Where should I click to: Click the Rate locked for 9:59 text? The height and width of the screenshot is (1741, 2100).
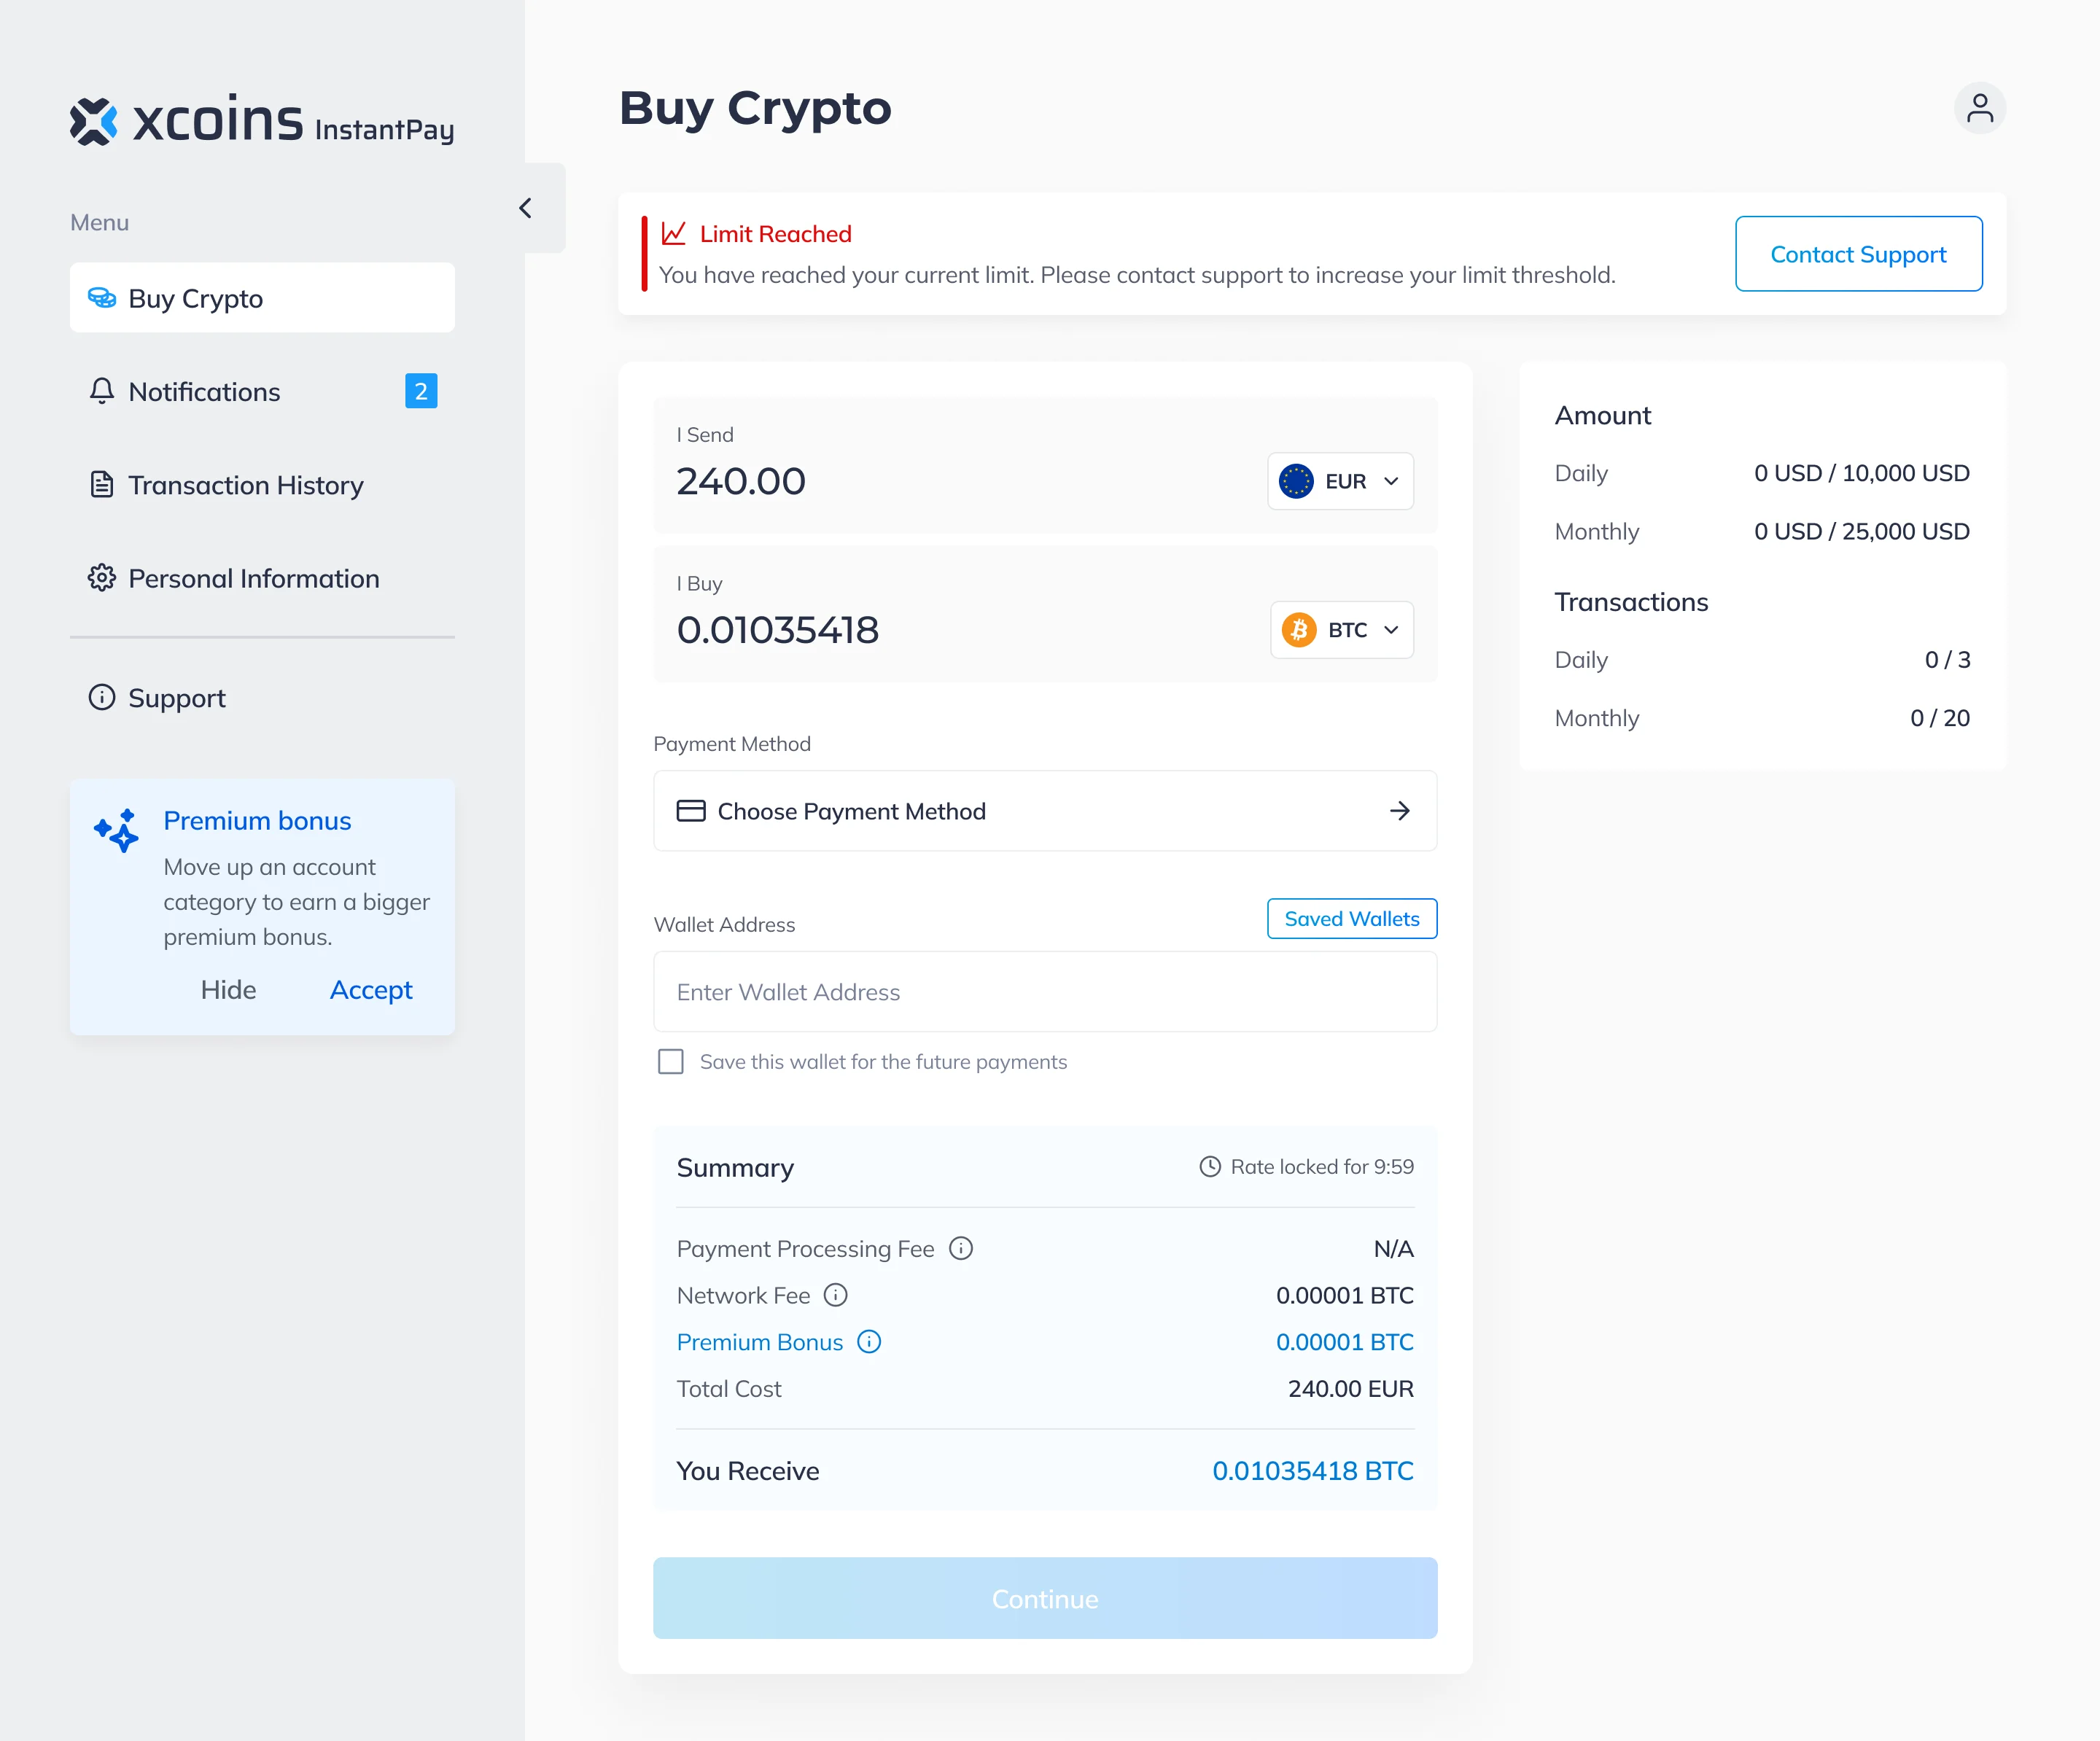point(1322,1167)
